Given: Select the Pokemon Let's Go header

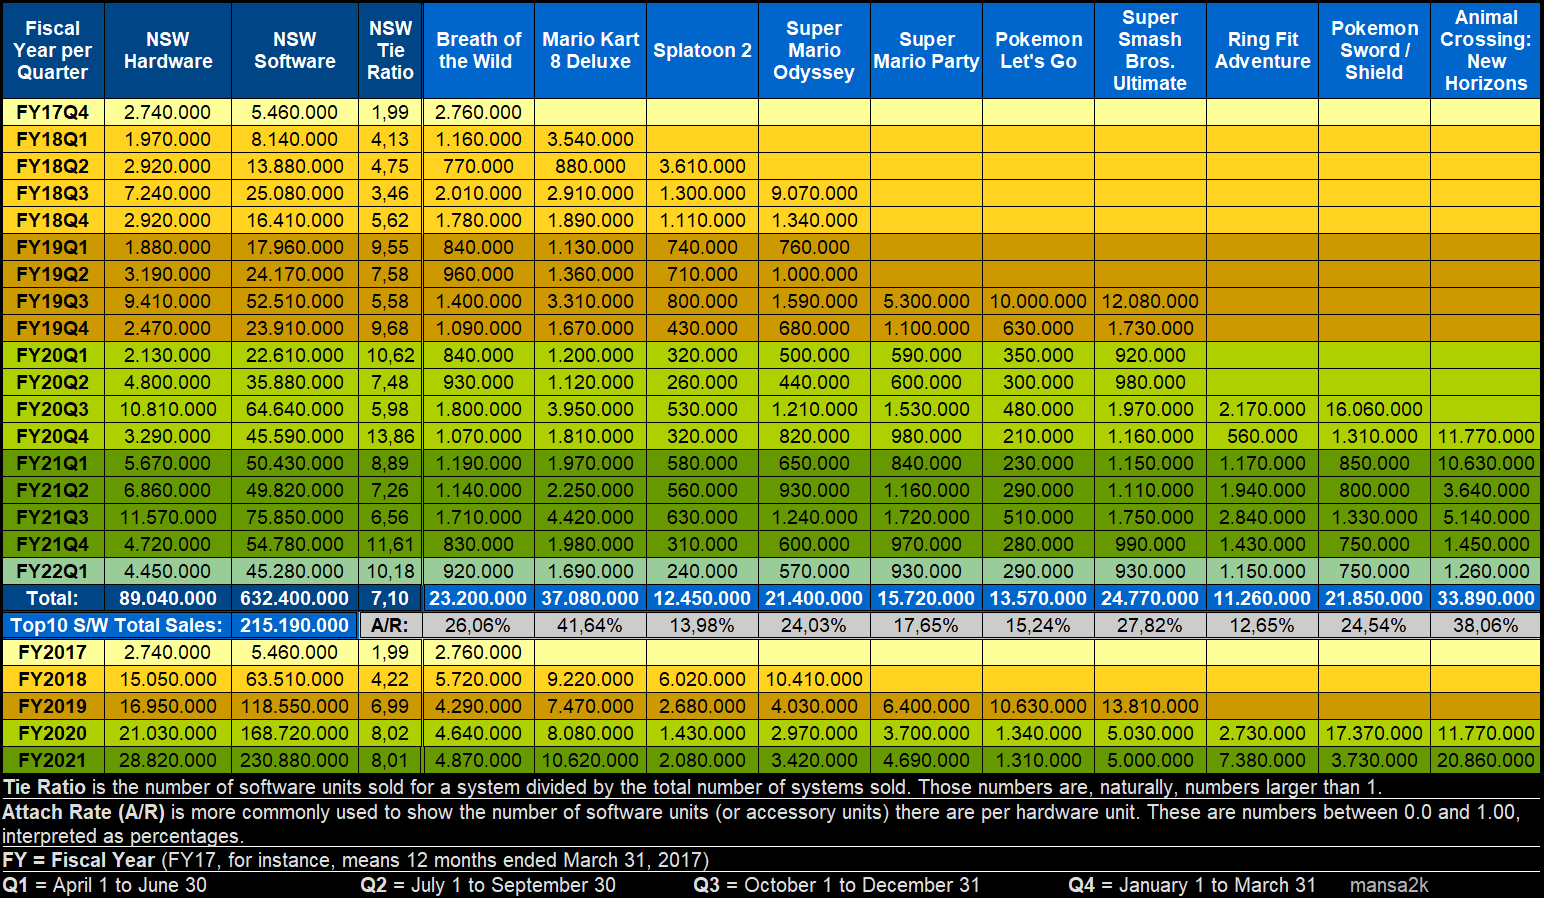Looking at the screenshot, I should pyautogui.click(x=1039, y=50).
